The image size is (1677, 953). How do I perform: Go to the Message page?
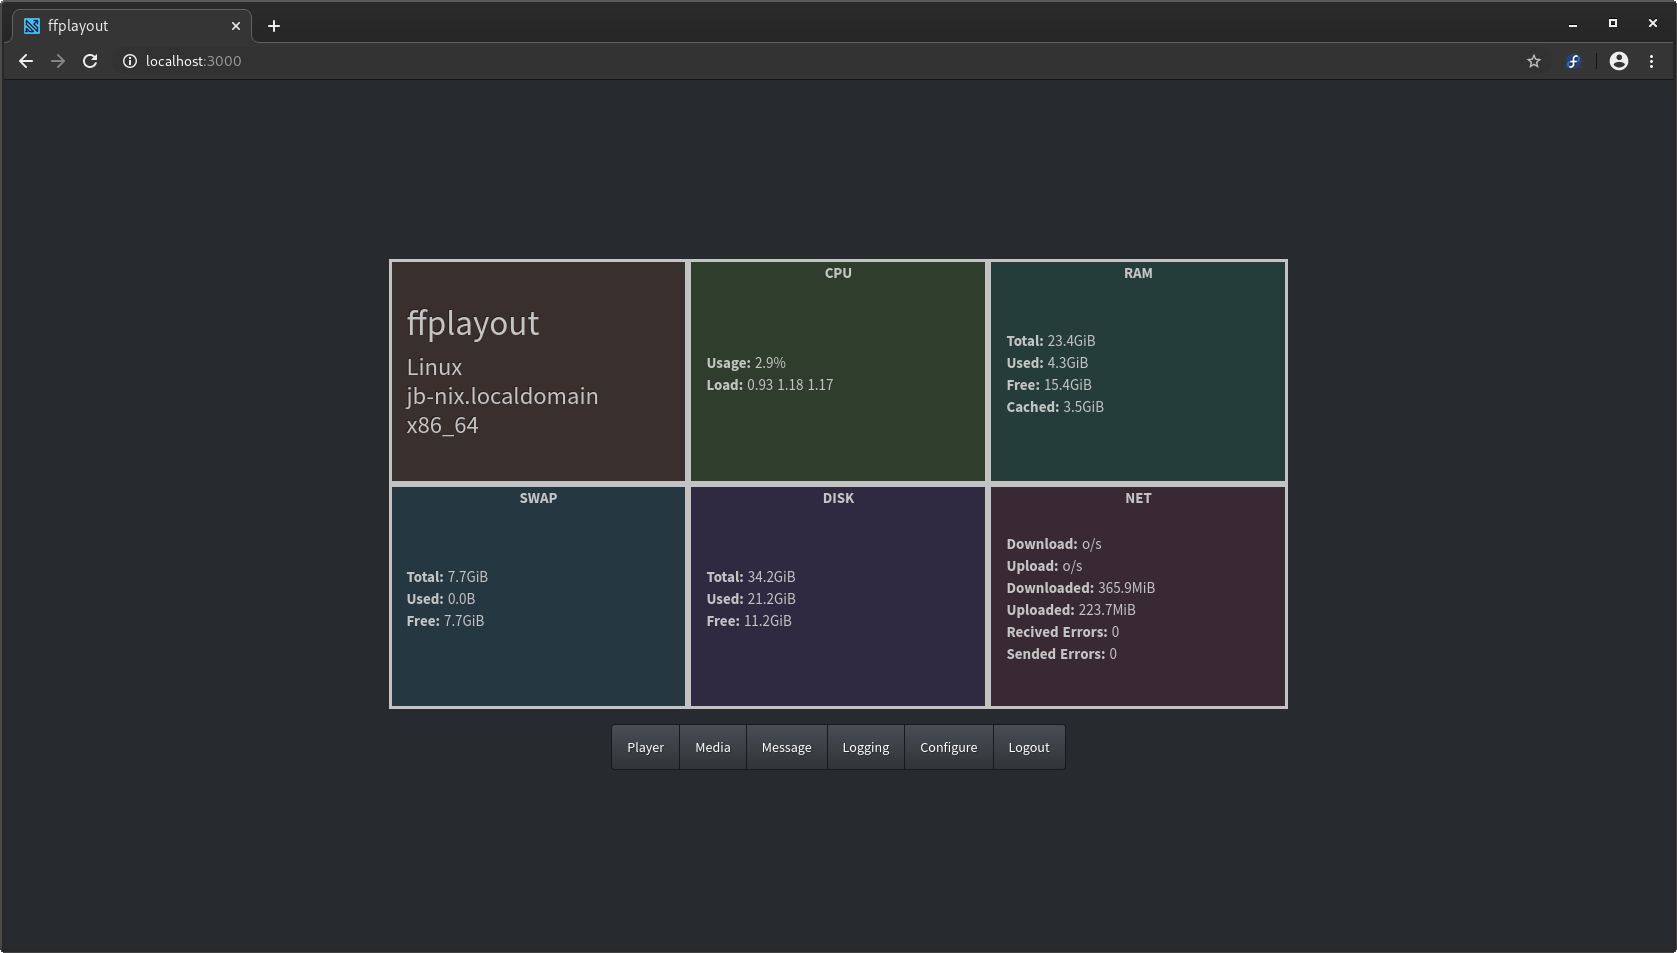pos(787,747)
